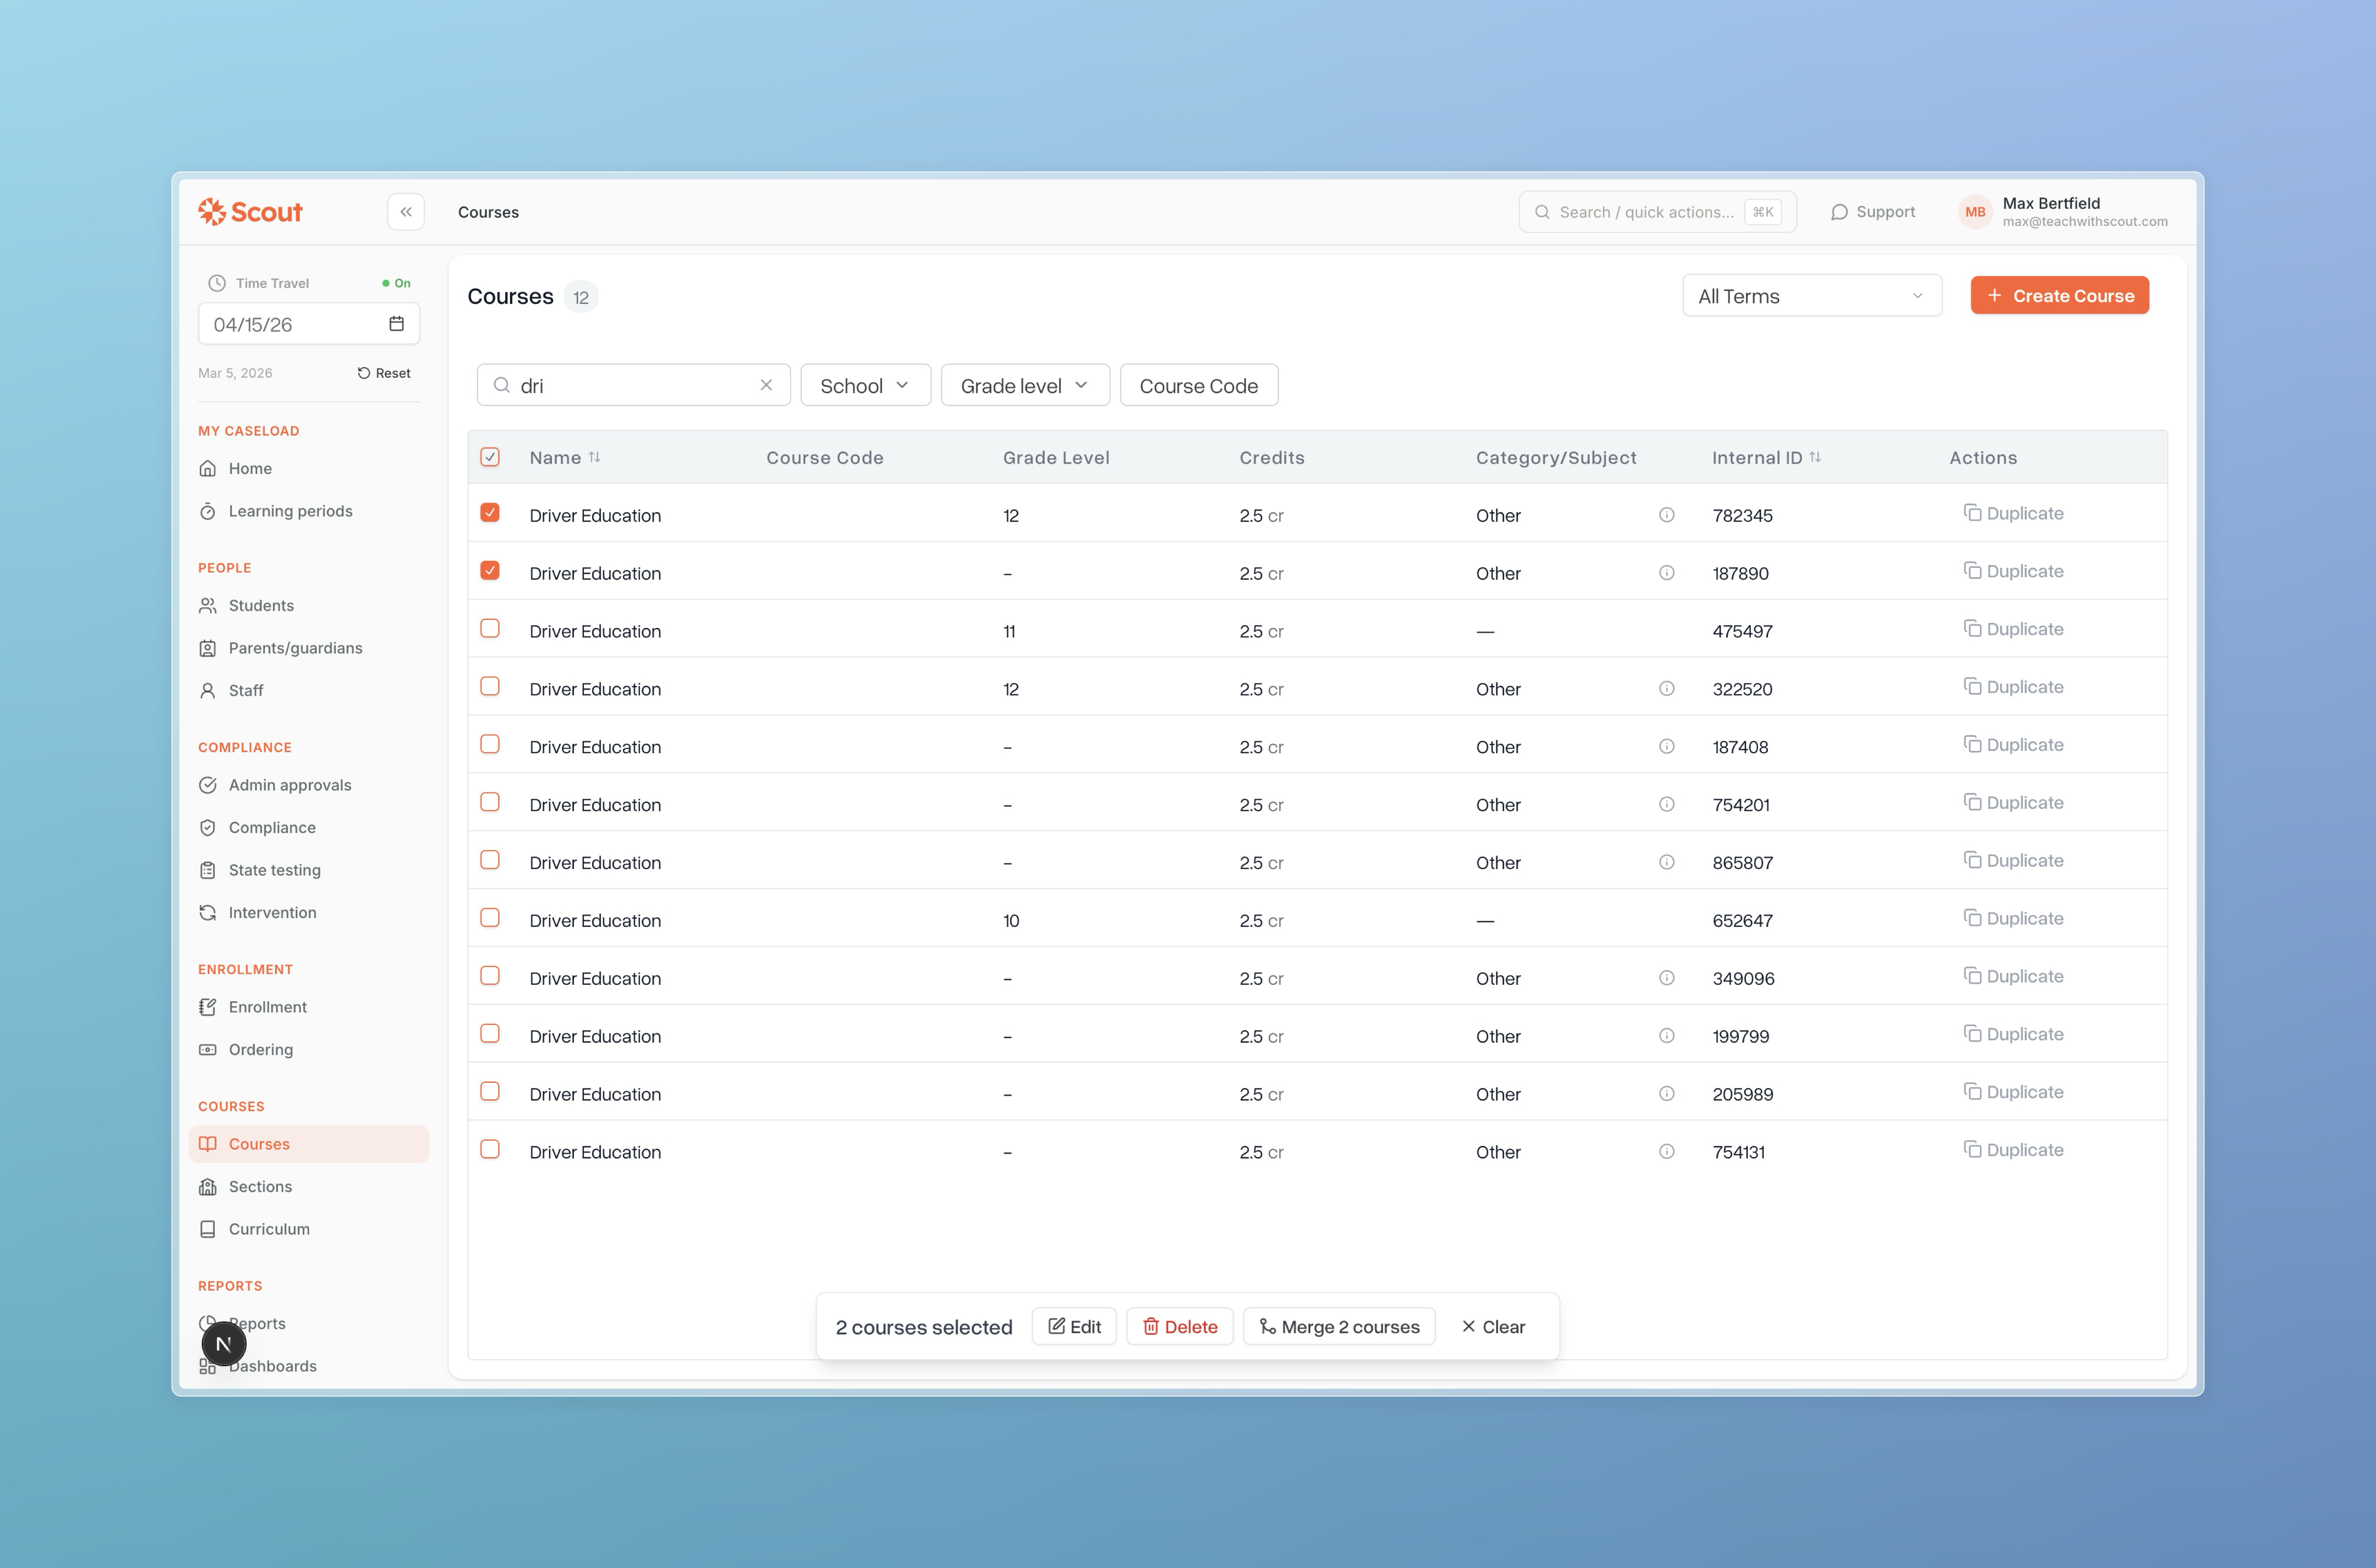Sort courses by Name column arrows
This screenshot has height=1568, width=2376.
coord(595,457)
